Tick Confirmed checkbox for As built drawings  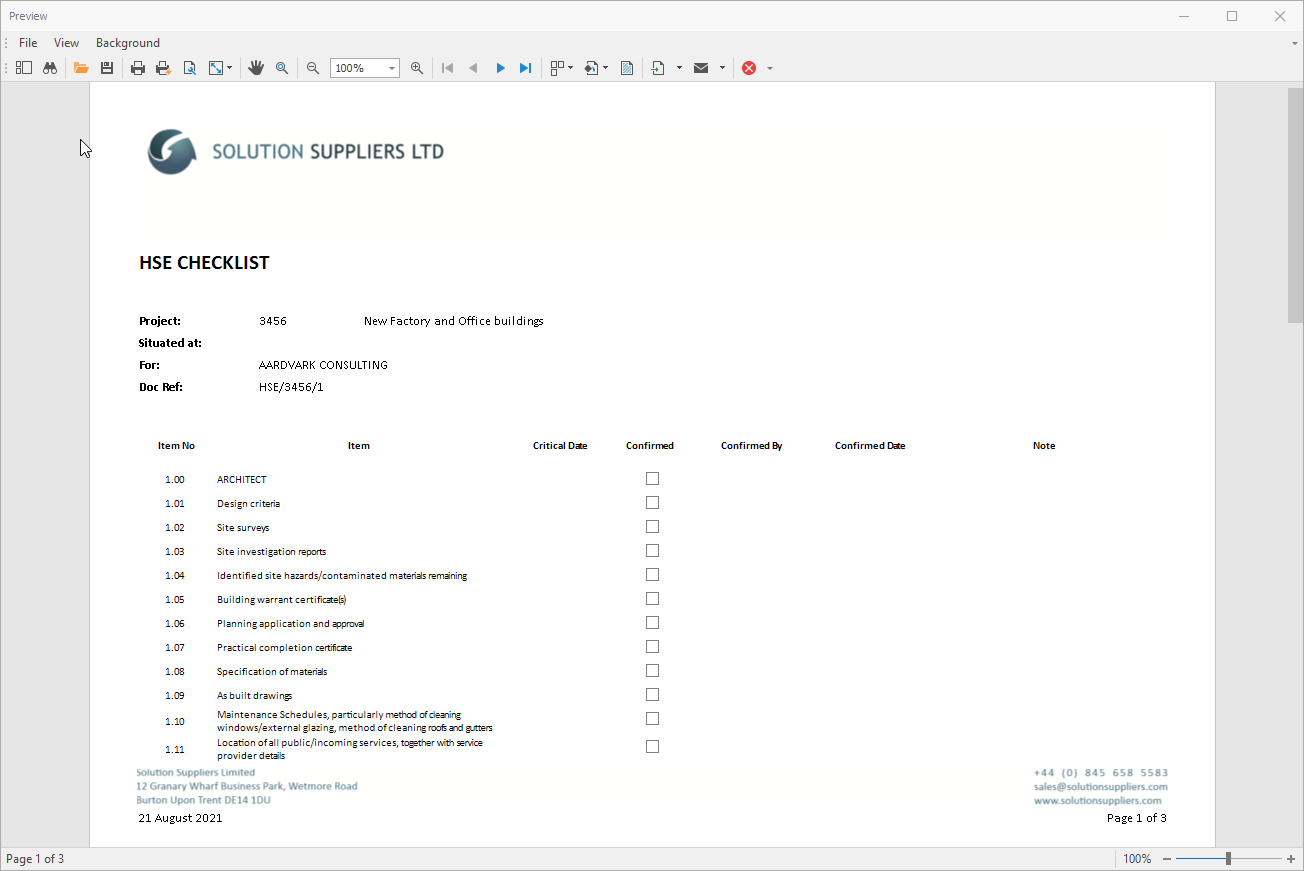tap(652, 695)
